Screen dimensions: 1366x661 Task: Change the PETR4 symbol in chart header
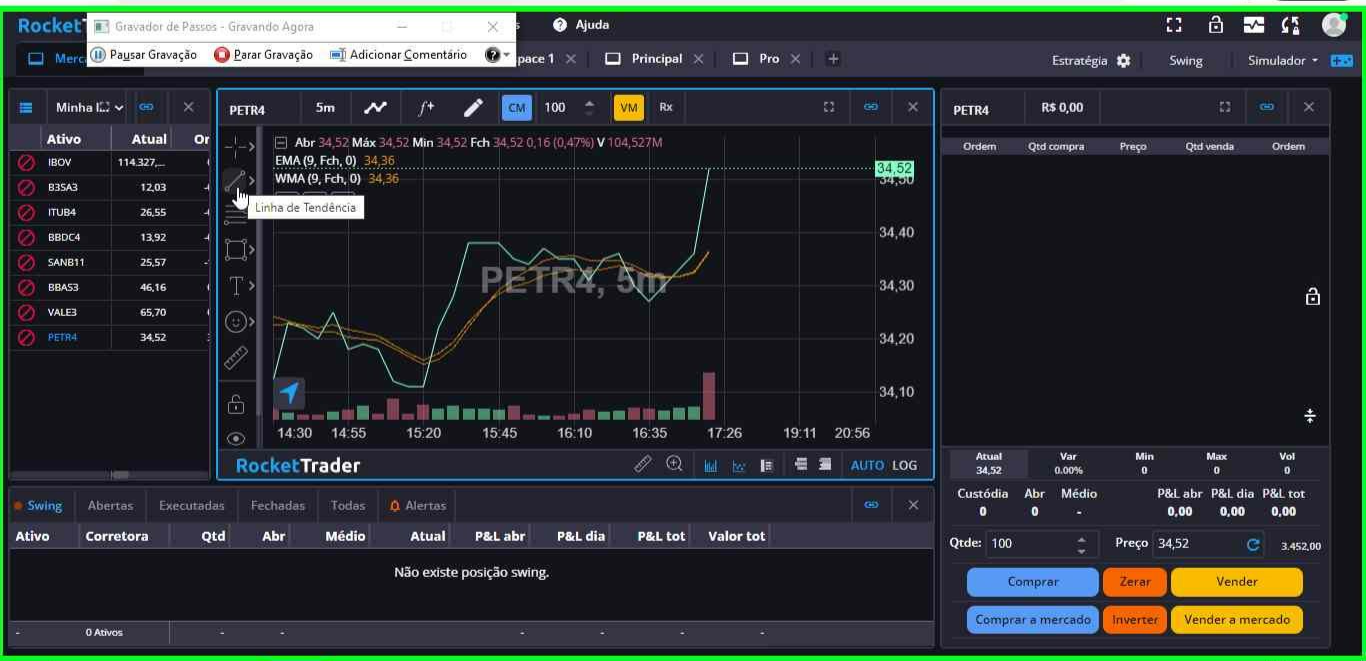(247, 109)
